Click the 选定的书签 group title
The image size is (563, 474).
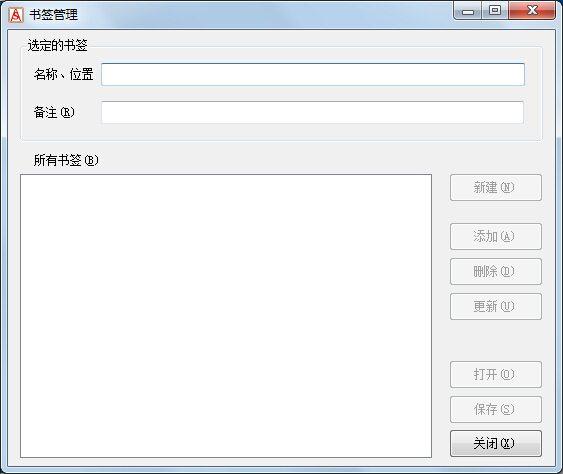57,45
